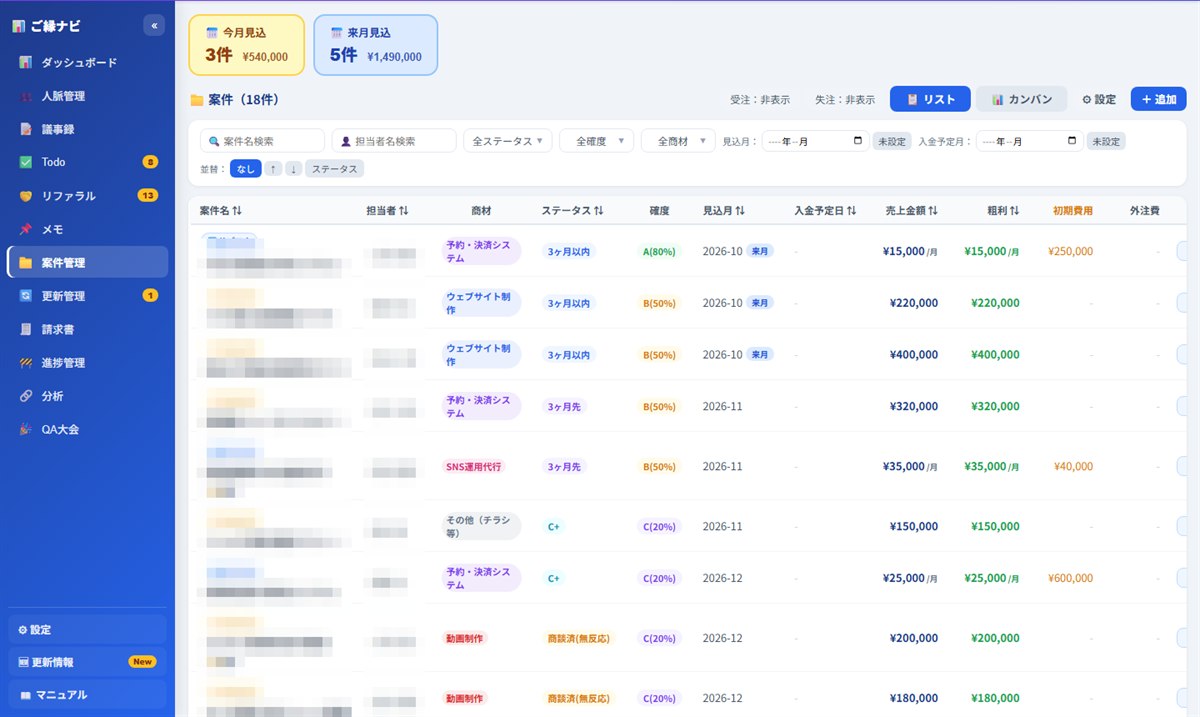Click the ¥250,000 初期費用 value
The height and width of the screenshot is (717, 1200).
click(x=1070, y=251)
